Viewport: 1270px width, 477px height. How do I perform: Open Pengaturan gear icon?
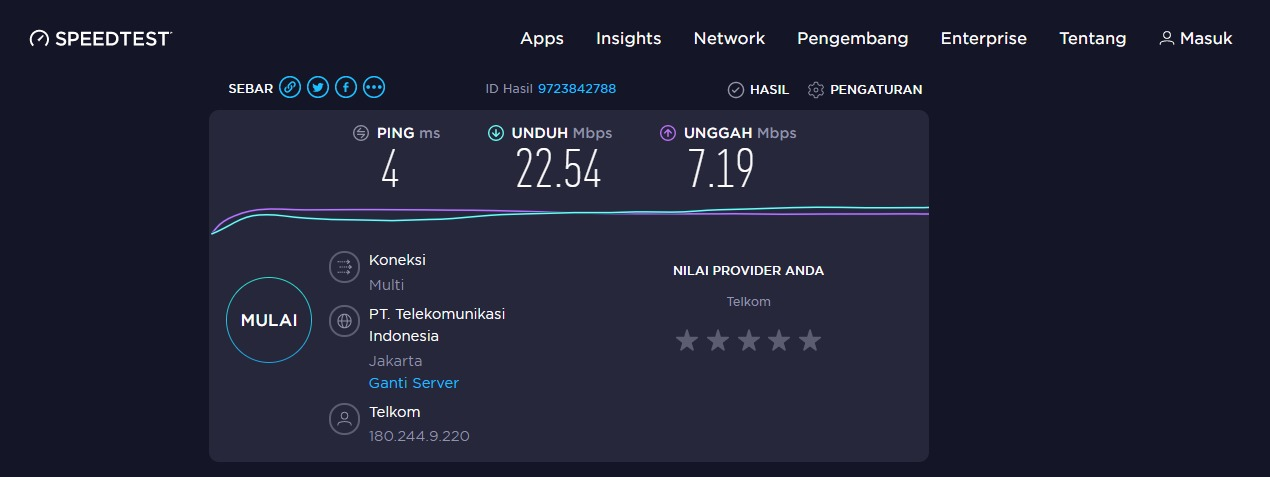pos(815,90)
